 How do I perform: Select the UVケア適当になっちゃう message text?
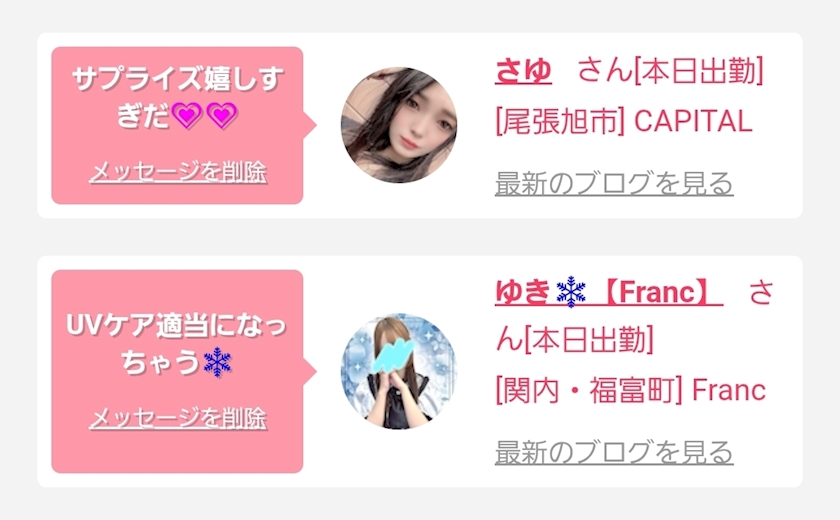[176, 344]
